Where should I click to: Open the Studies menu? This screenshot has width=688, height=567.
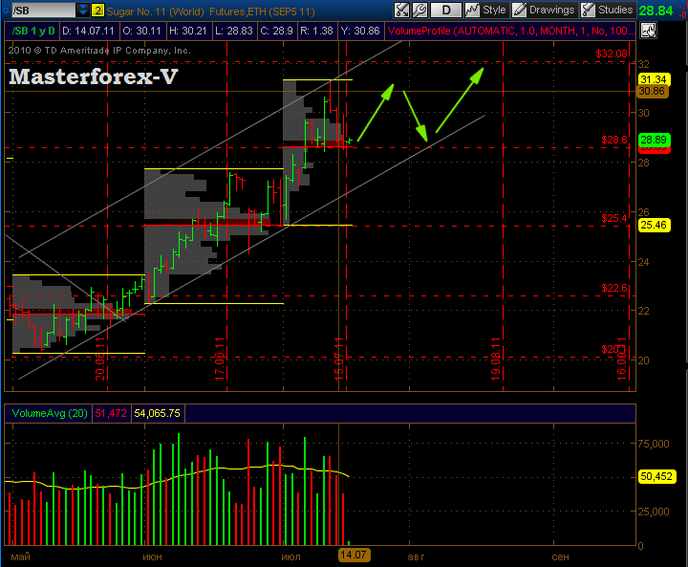pos(607,10)
